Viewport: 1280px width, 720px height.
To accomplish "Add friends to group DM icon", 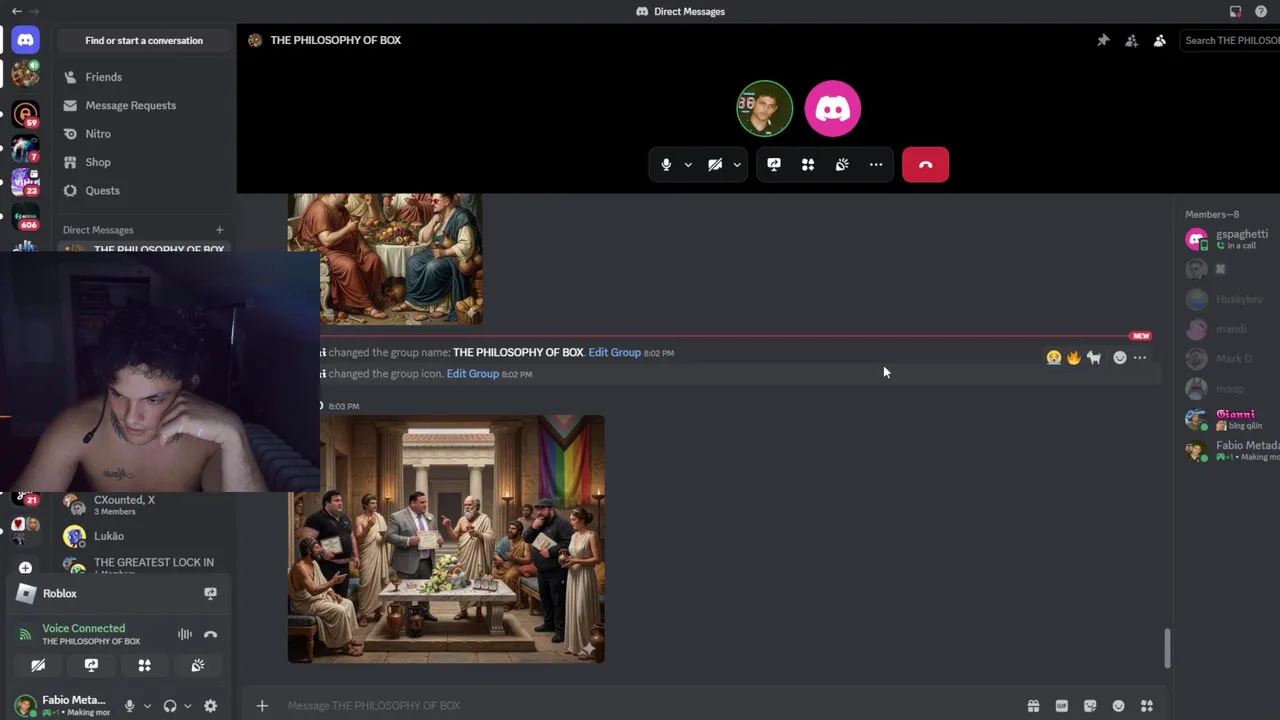I will click(1131, 41).
